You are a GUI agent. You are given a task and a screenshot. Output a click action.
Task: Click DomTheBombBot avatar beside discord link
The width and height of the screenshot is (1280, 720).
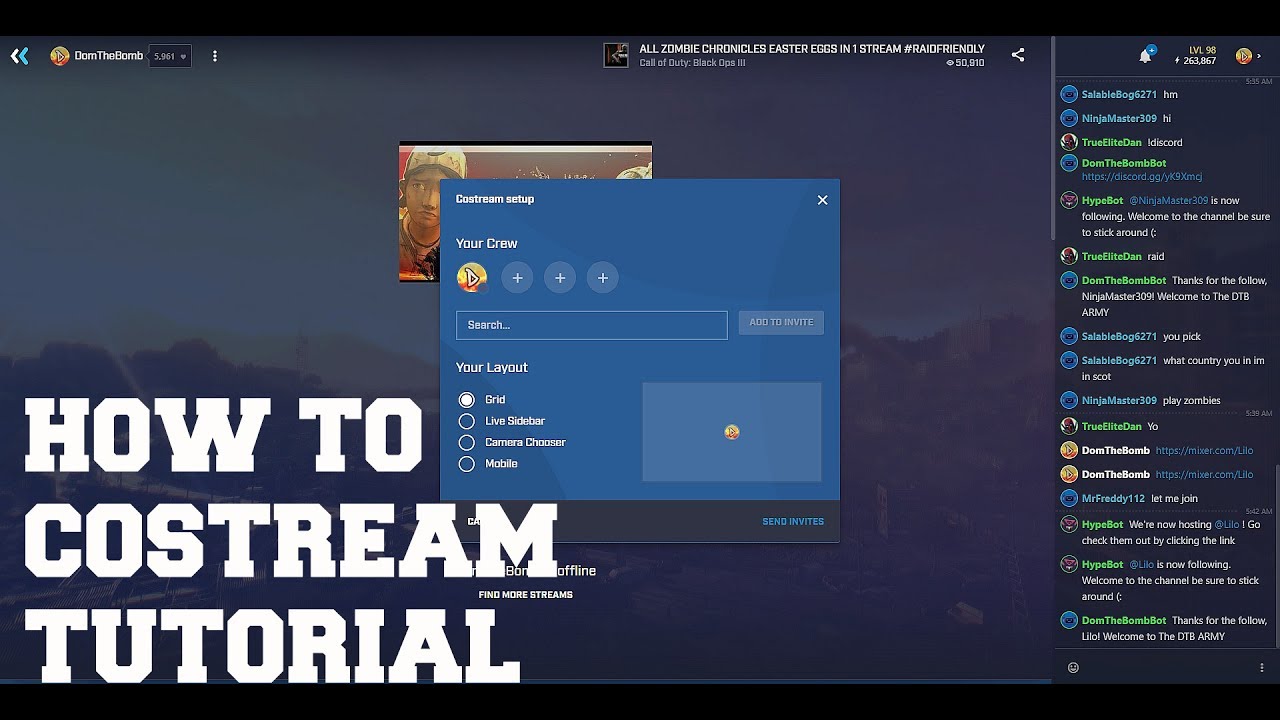coord(1069,163)
